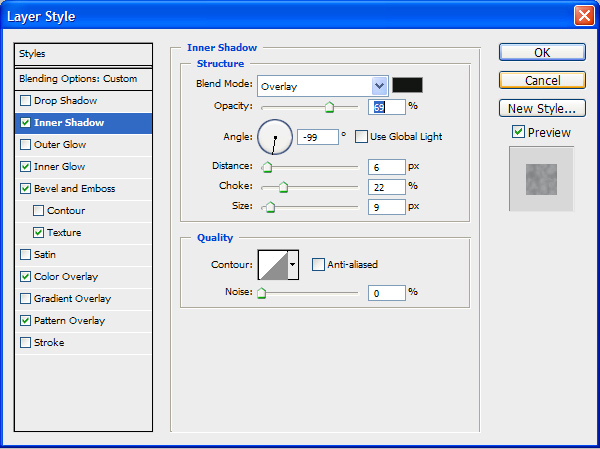Click the Distance slider handle
The image size is (600, 449).
(x=267, y=167)
